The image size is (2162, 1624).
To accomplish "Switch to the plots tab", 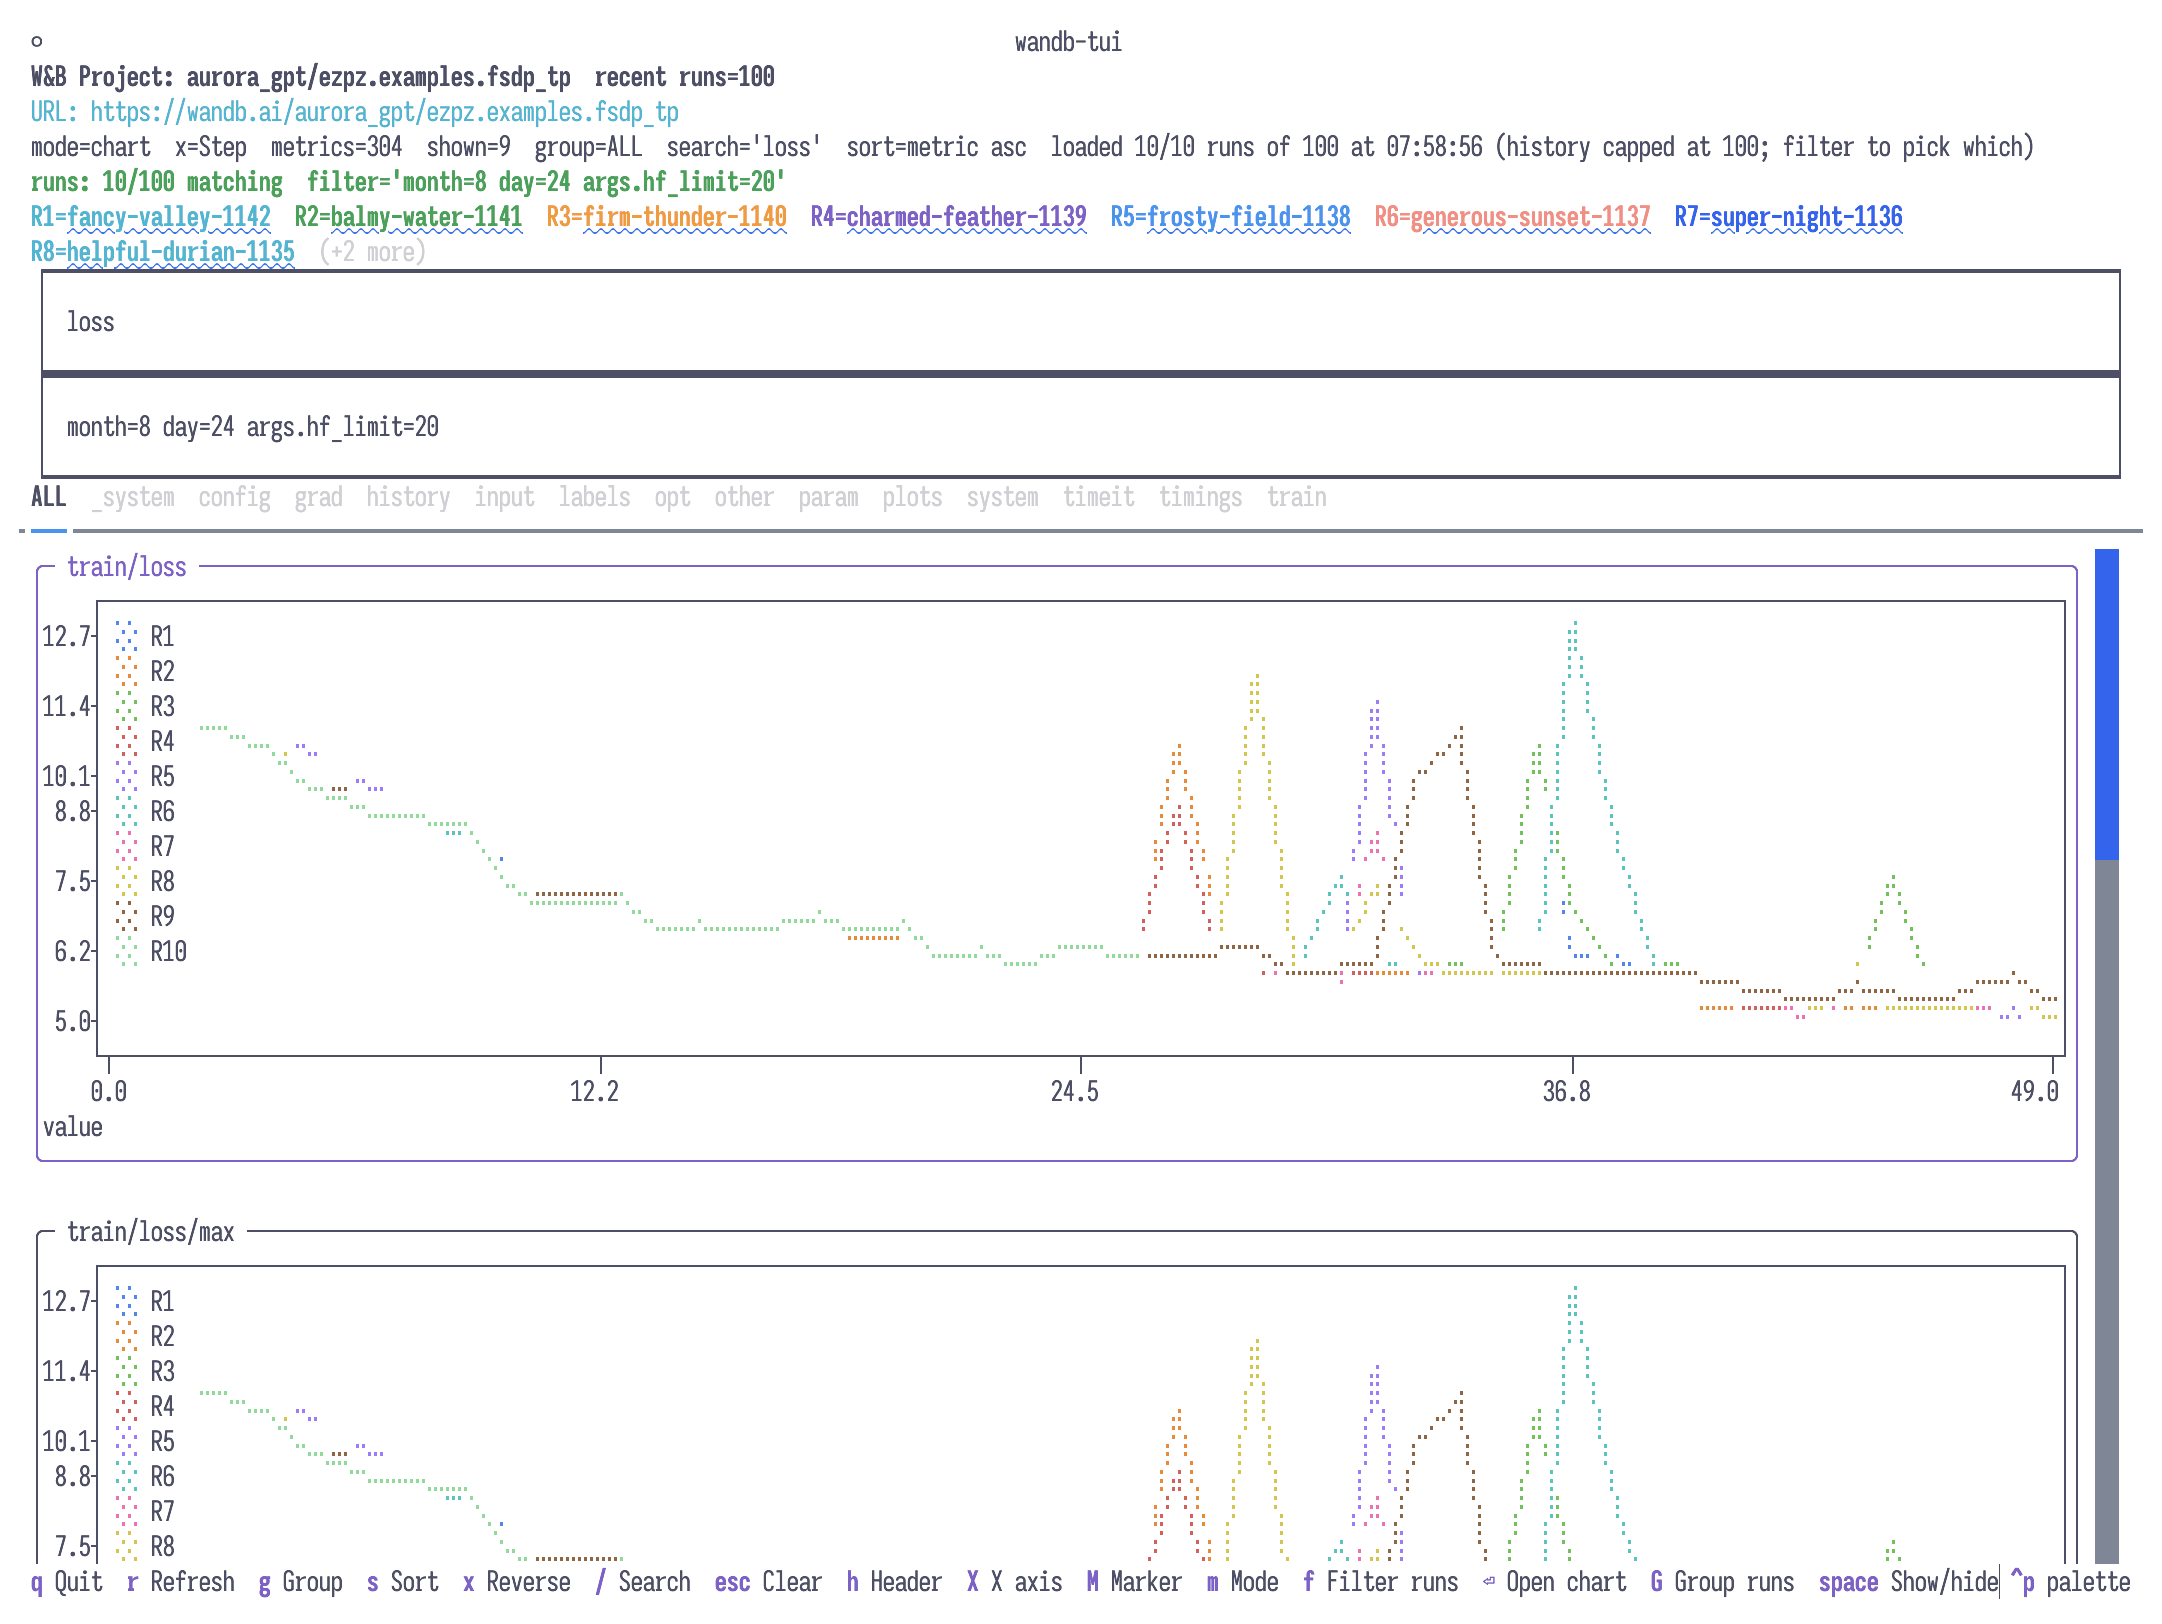I will click(913, 497).
